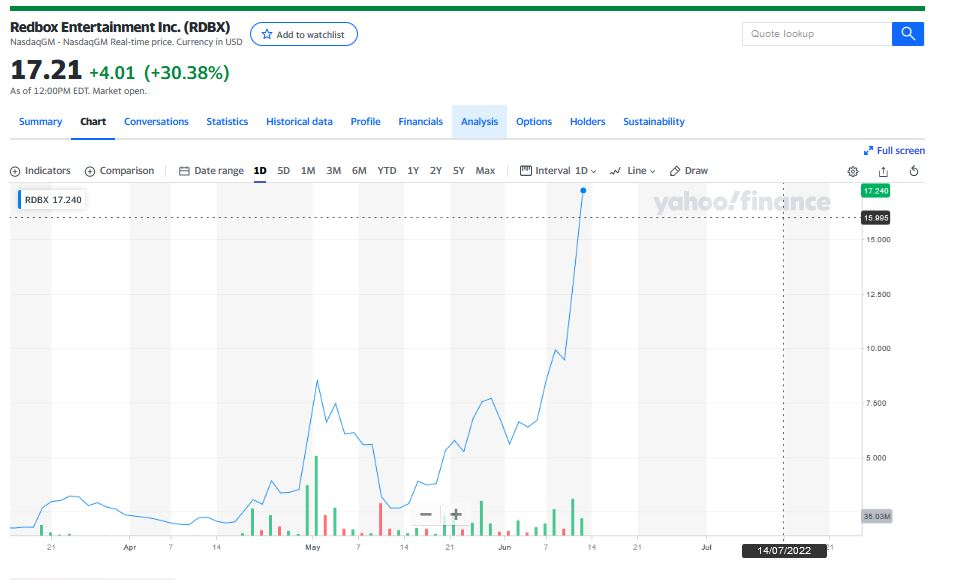Click the plus icon next to Indicators
This screenshot has width=967, height=580.
[x=15, y=172]
